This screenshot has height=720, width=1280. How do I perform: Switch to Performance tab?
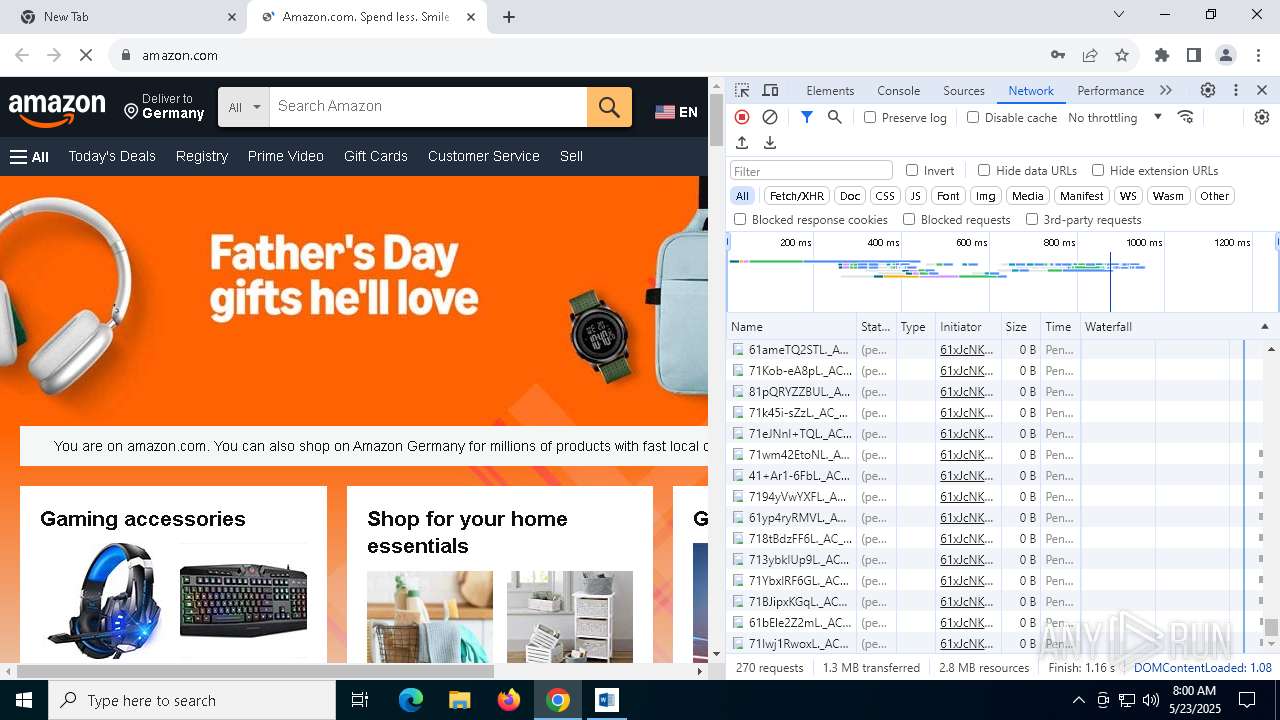coord(1110,90)
